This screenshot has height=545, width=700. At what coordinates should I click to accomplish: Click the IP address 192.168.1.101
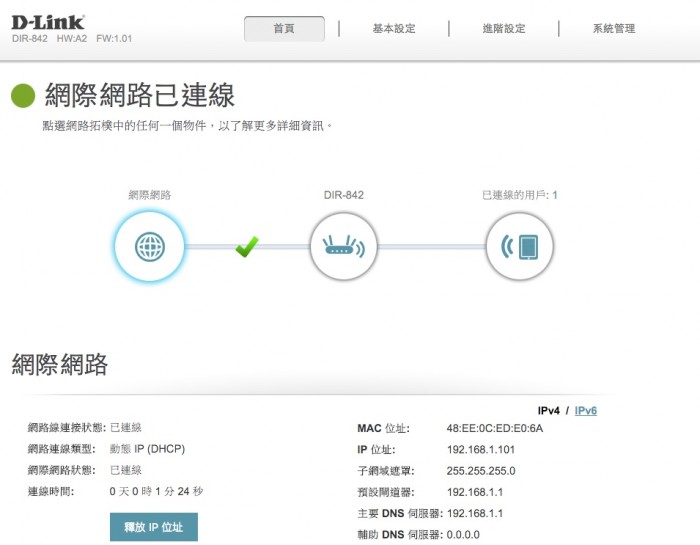coord(480,450)
